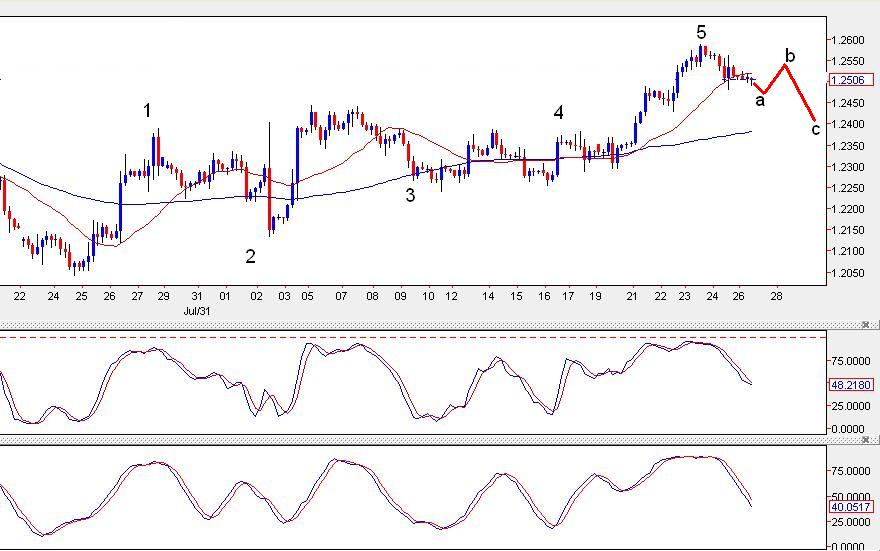Close the upper stochastic indicator panel
This screenshot has width=880, height=551.
(865, 325)
